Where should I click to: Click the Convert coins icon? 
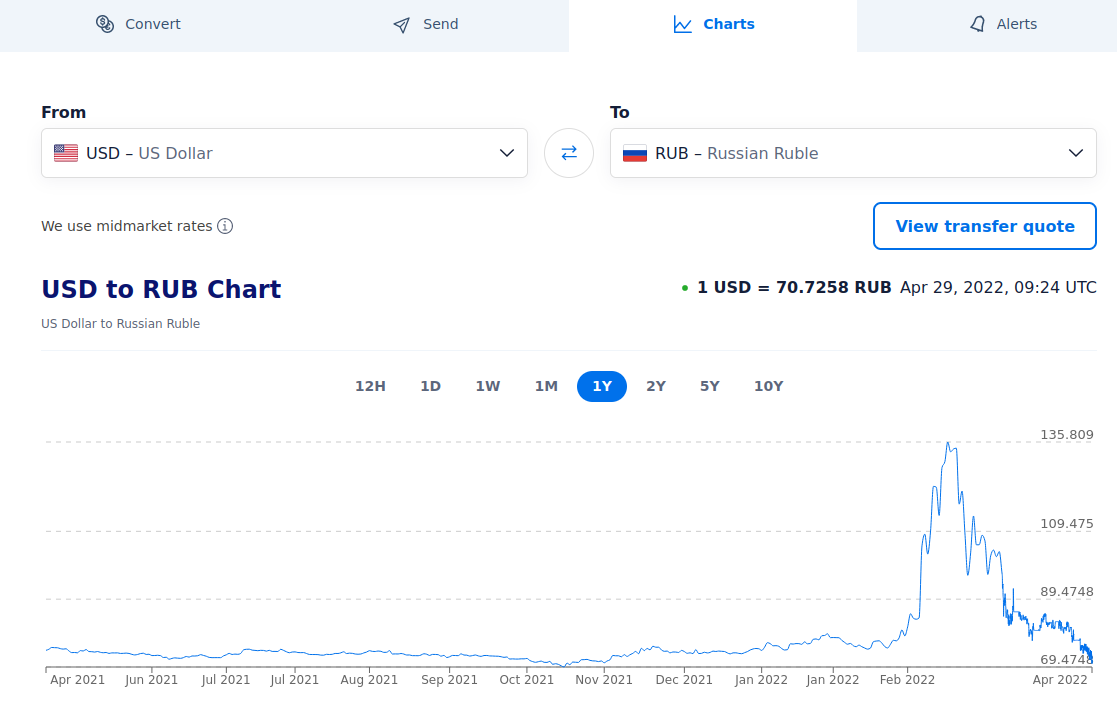[x=105, y=24]
